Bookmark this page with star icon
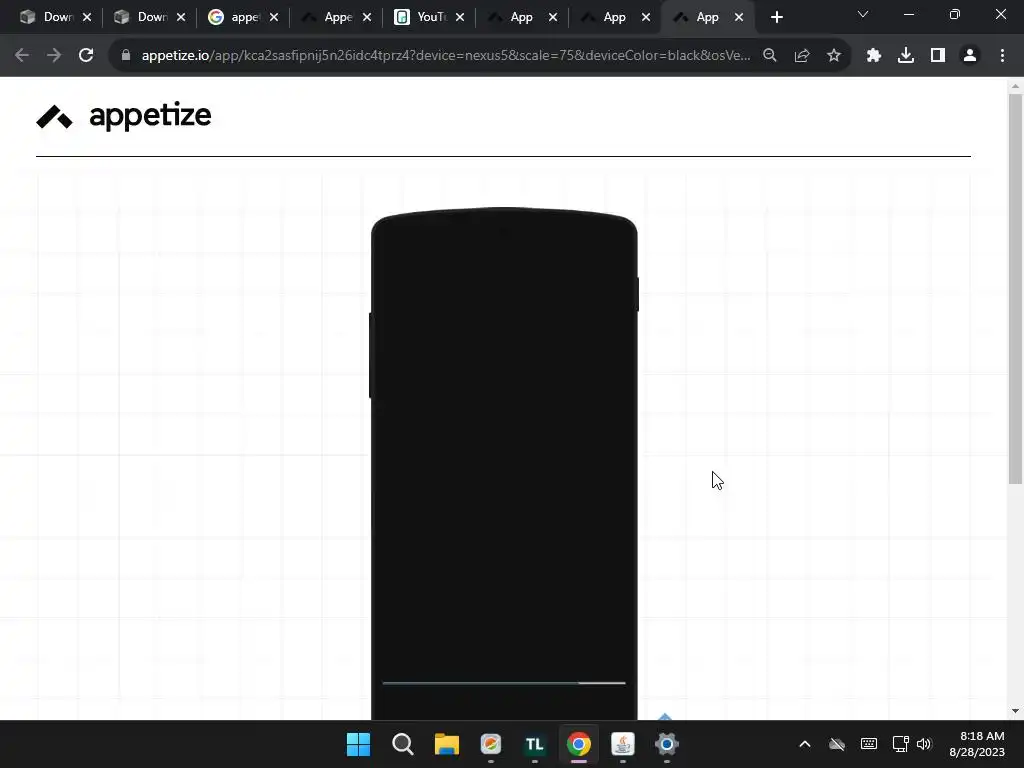The image size is (1024, 768). [x=834, y=56]
